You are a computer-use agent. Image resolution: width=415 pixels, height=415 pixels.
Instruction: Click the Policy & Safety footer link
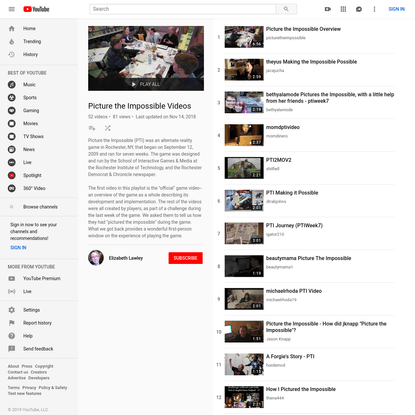point(53,388)
